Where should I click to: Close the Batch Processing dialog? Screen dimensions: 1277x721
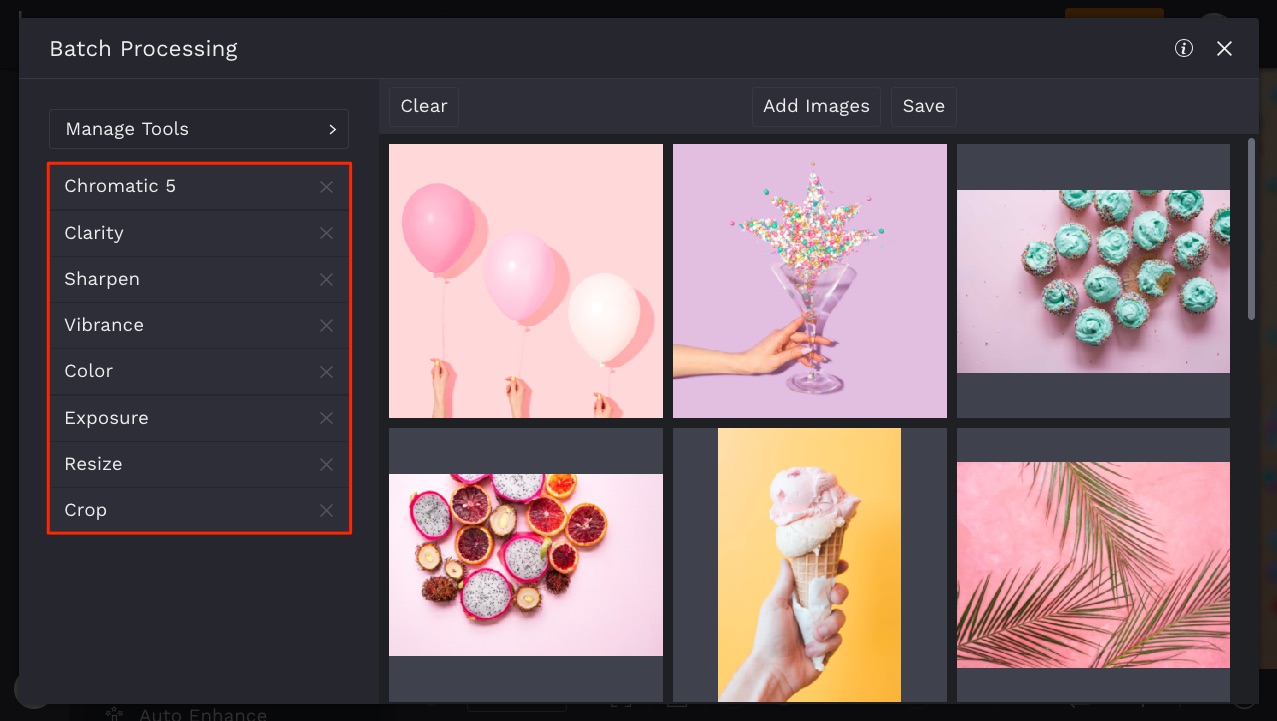[x=1224, y=48]
